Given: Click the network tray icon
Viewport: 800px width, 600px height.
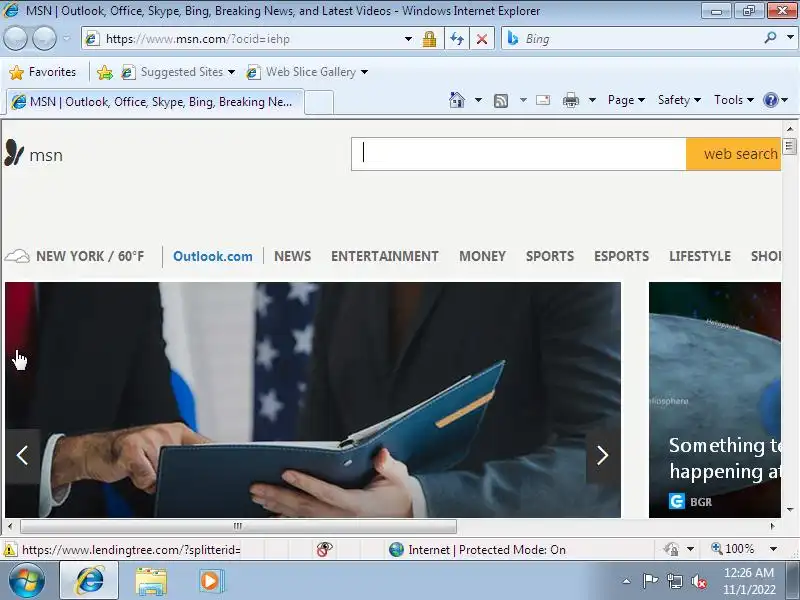Looking at the screenshot, I should click(x=675, y=581).
